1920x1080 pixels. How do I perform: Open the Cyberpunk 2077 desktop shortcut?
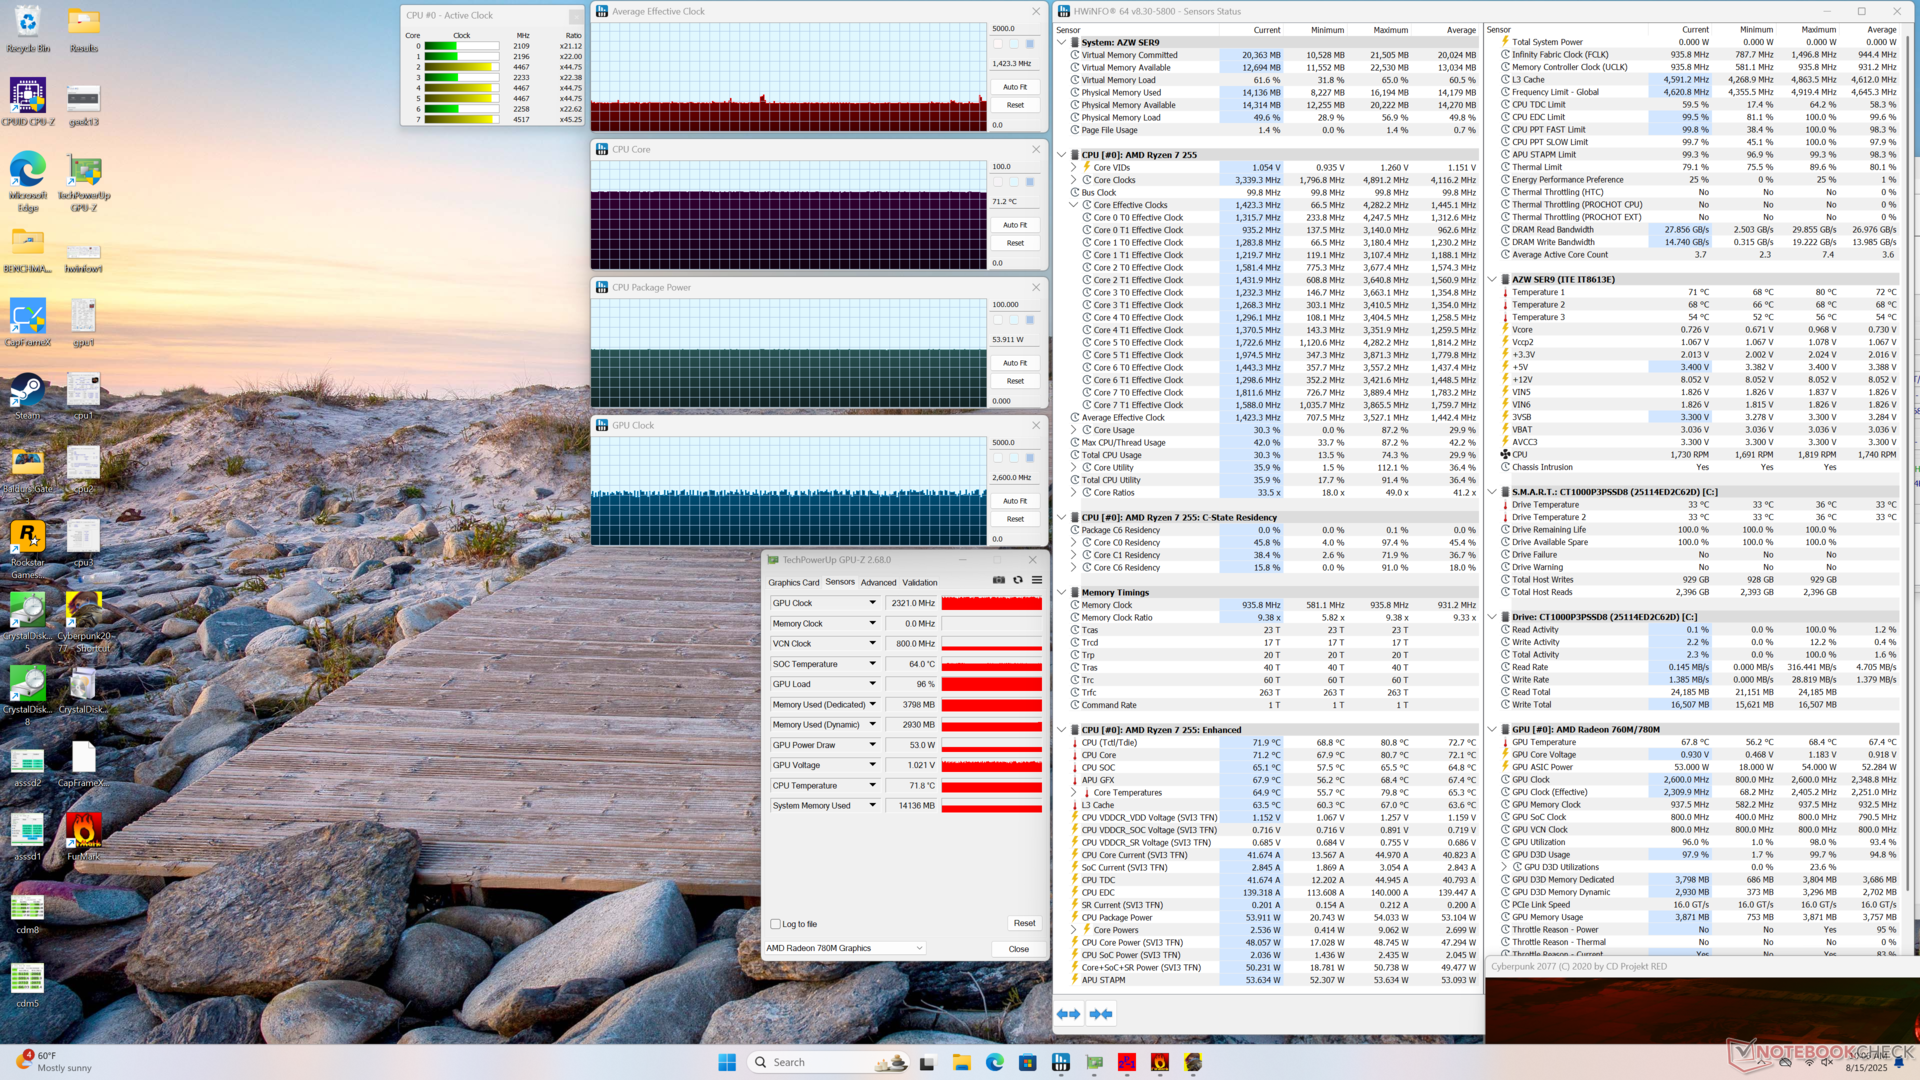[84, 622]
